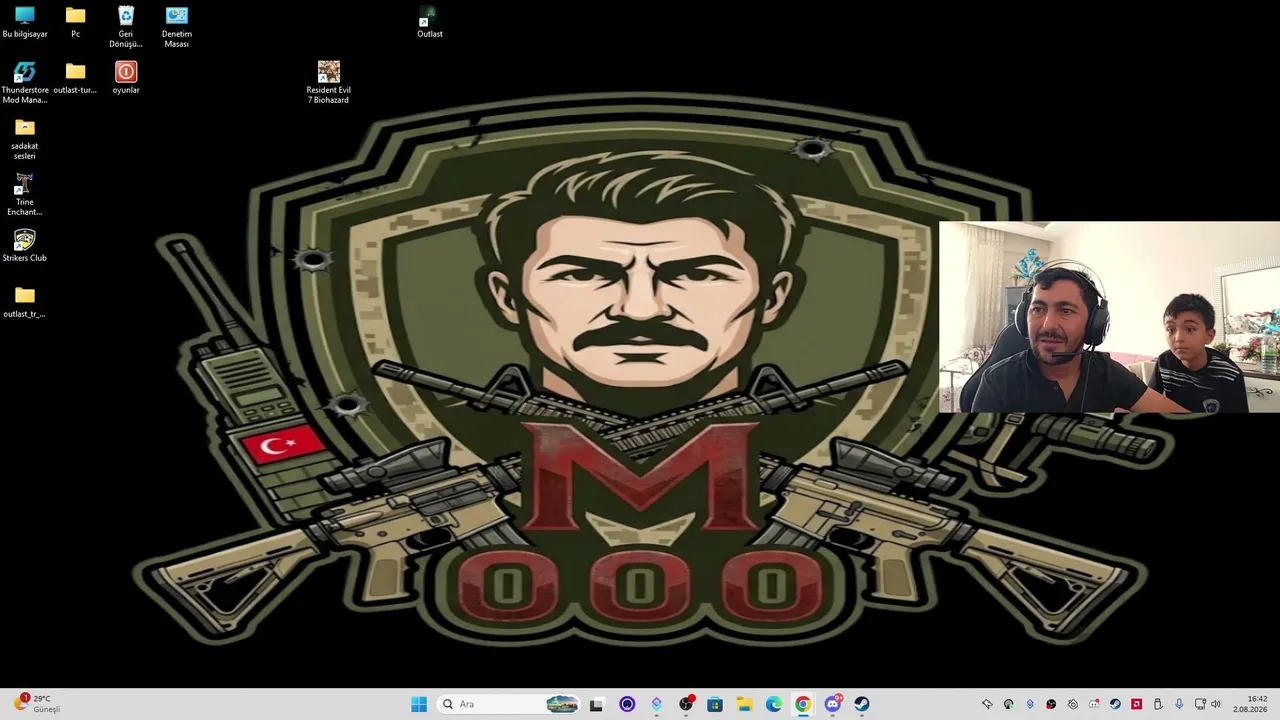
Task: Click the Ara search box in taskbar
Action: tap(510, 704)
